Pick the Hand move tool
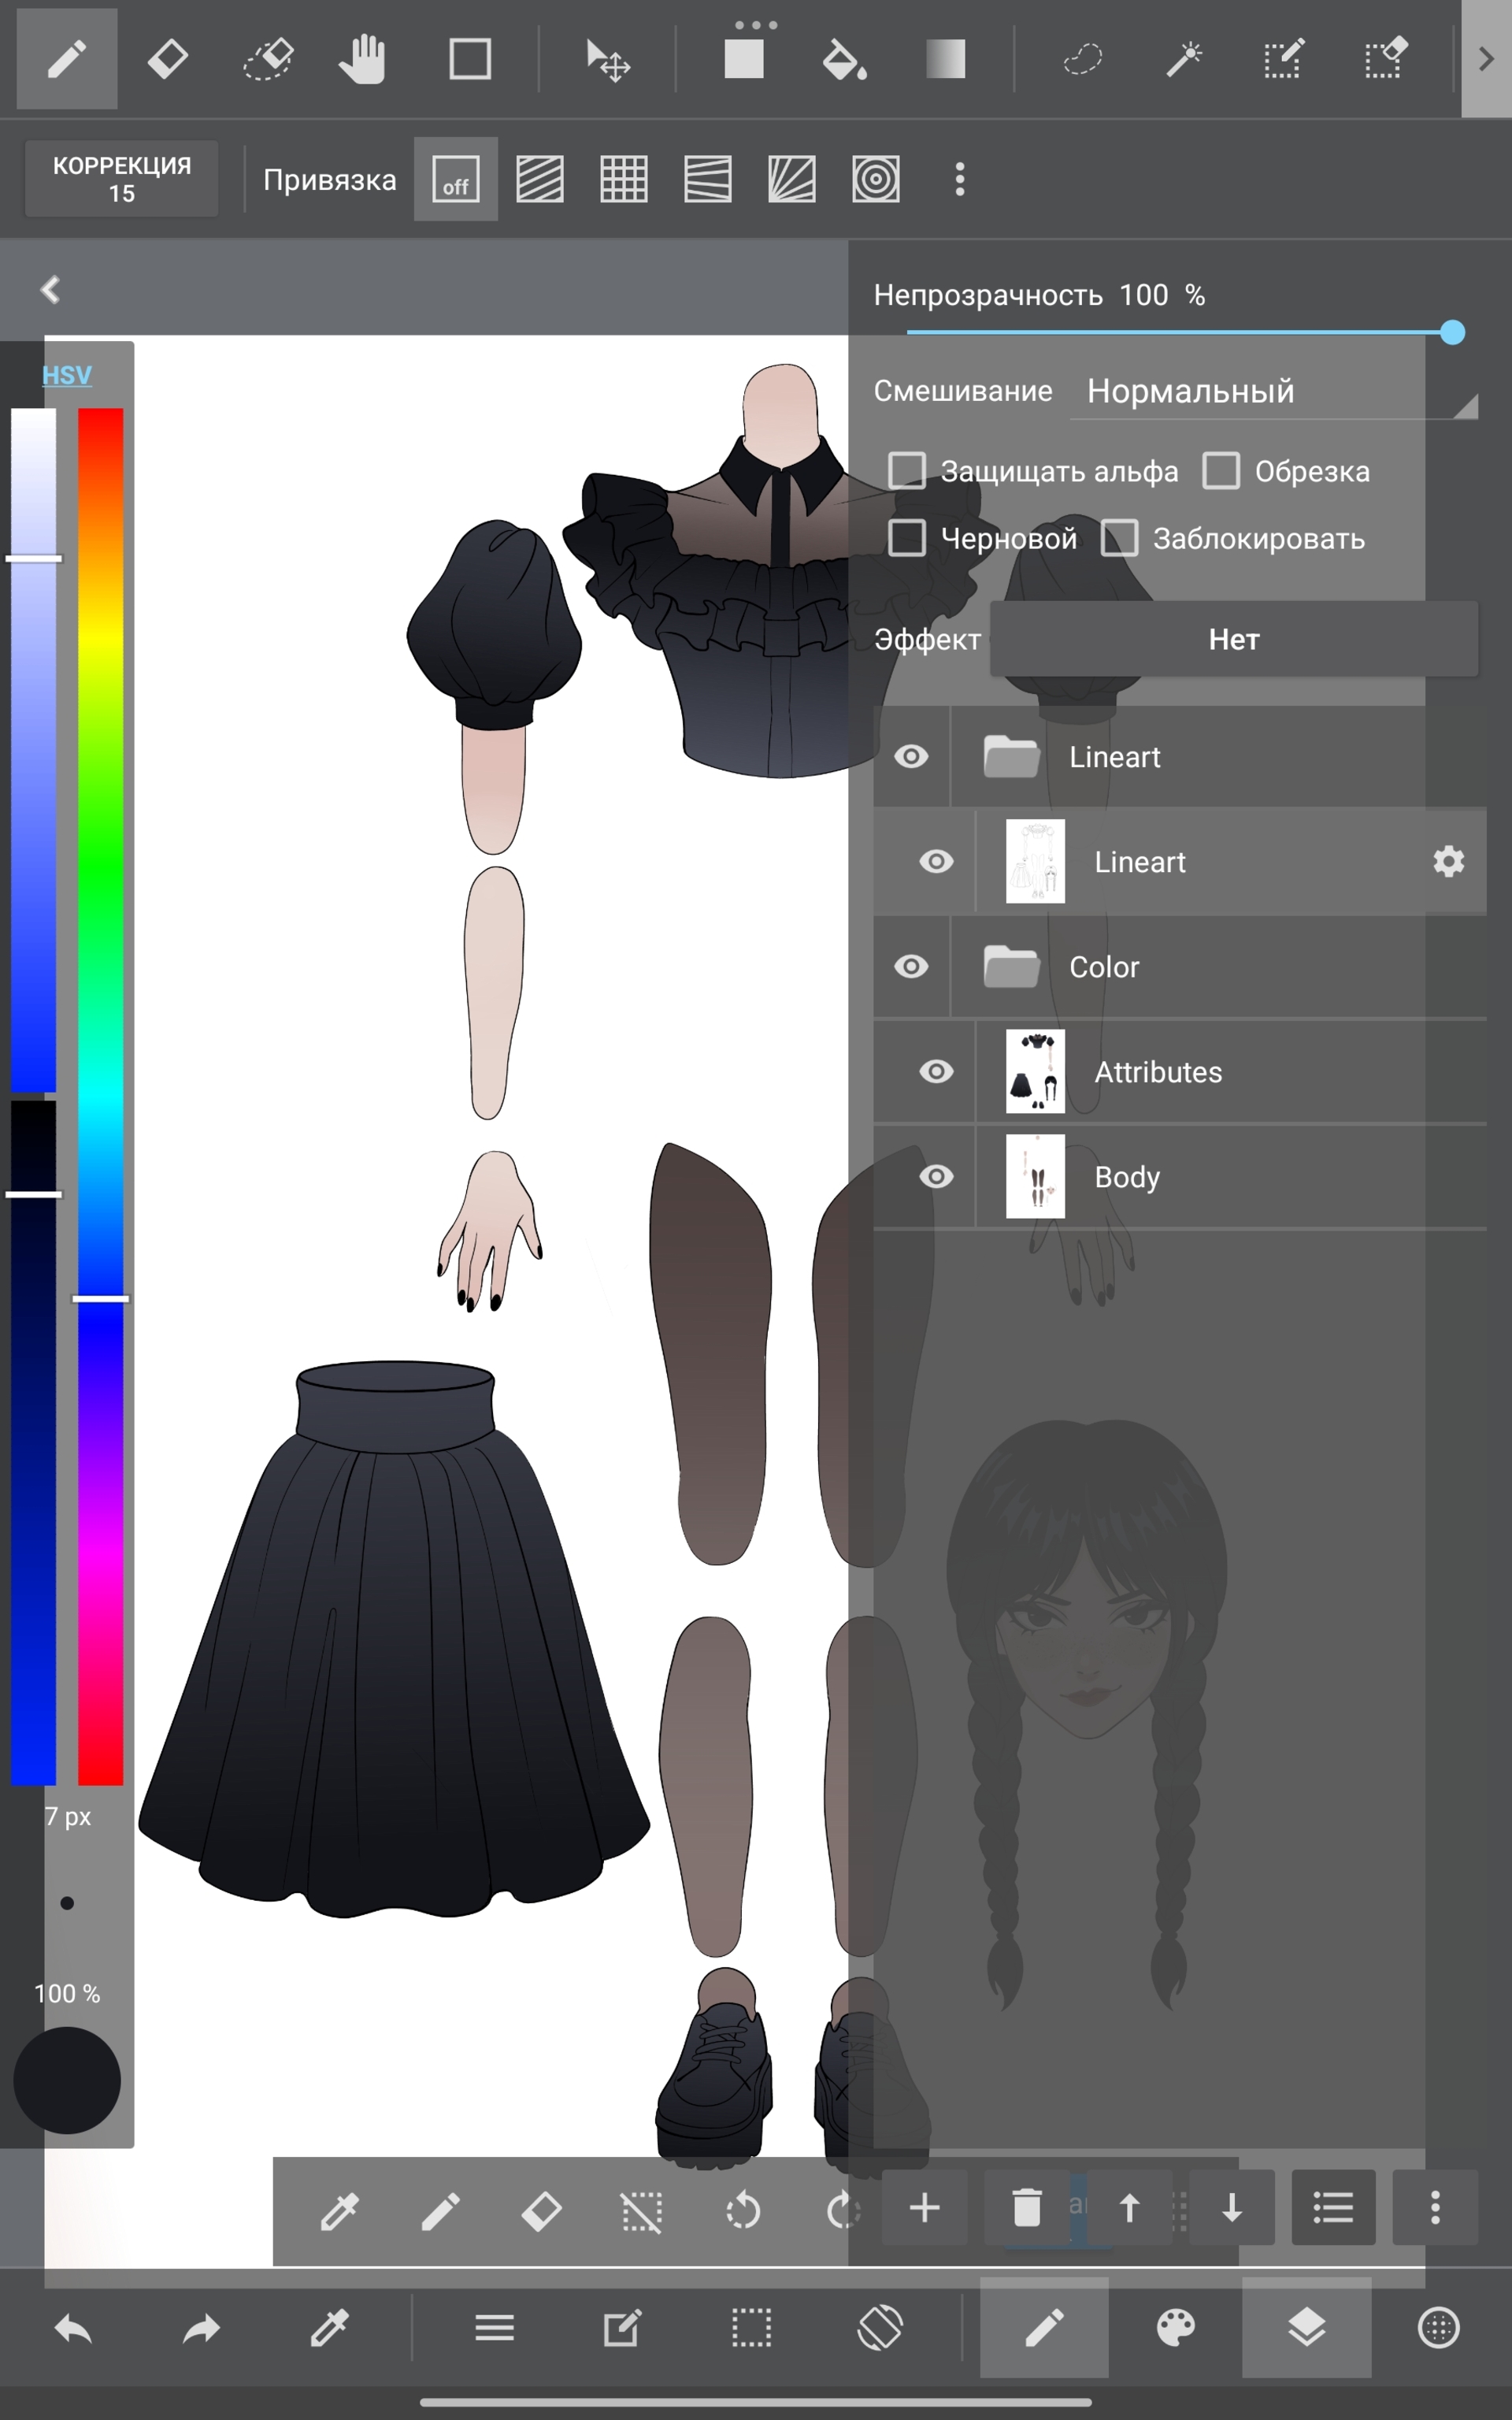1512x2420 pixels. click(362, 60)
